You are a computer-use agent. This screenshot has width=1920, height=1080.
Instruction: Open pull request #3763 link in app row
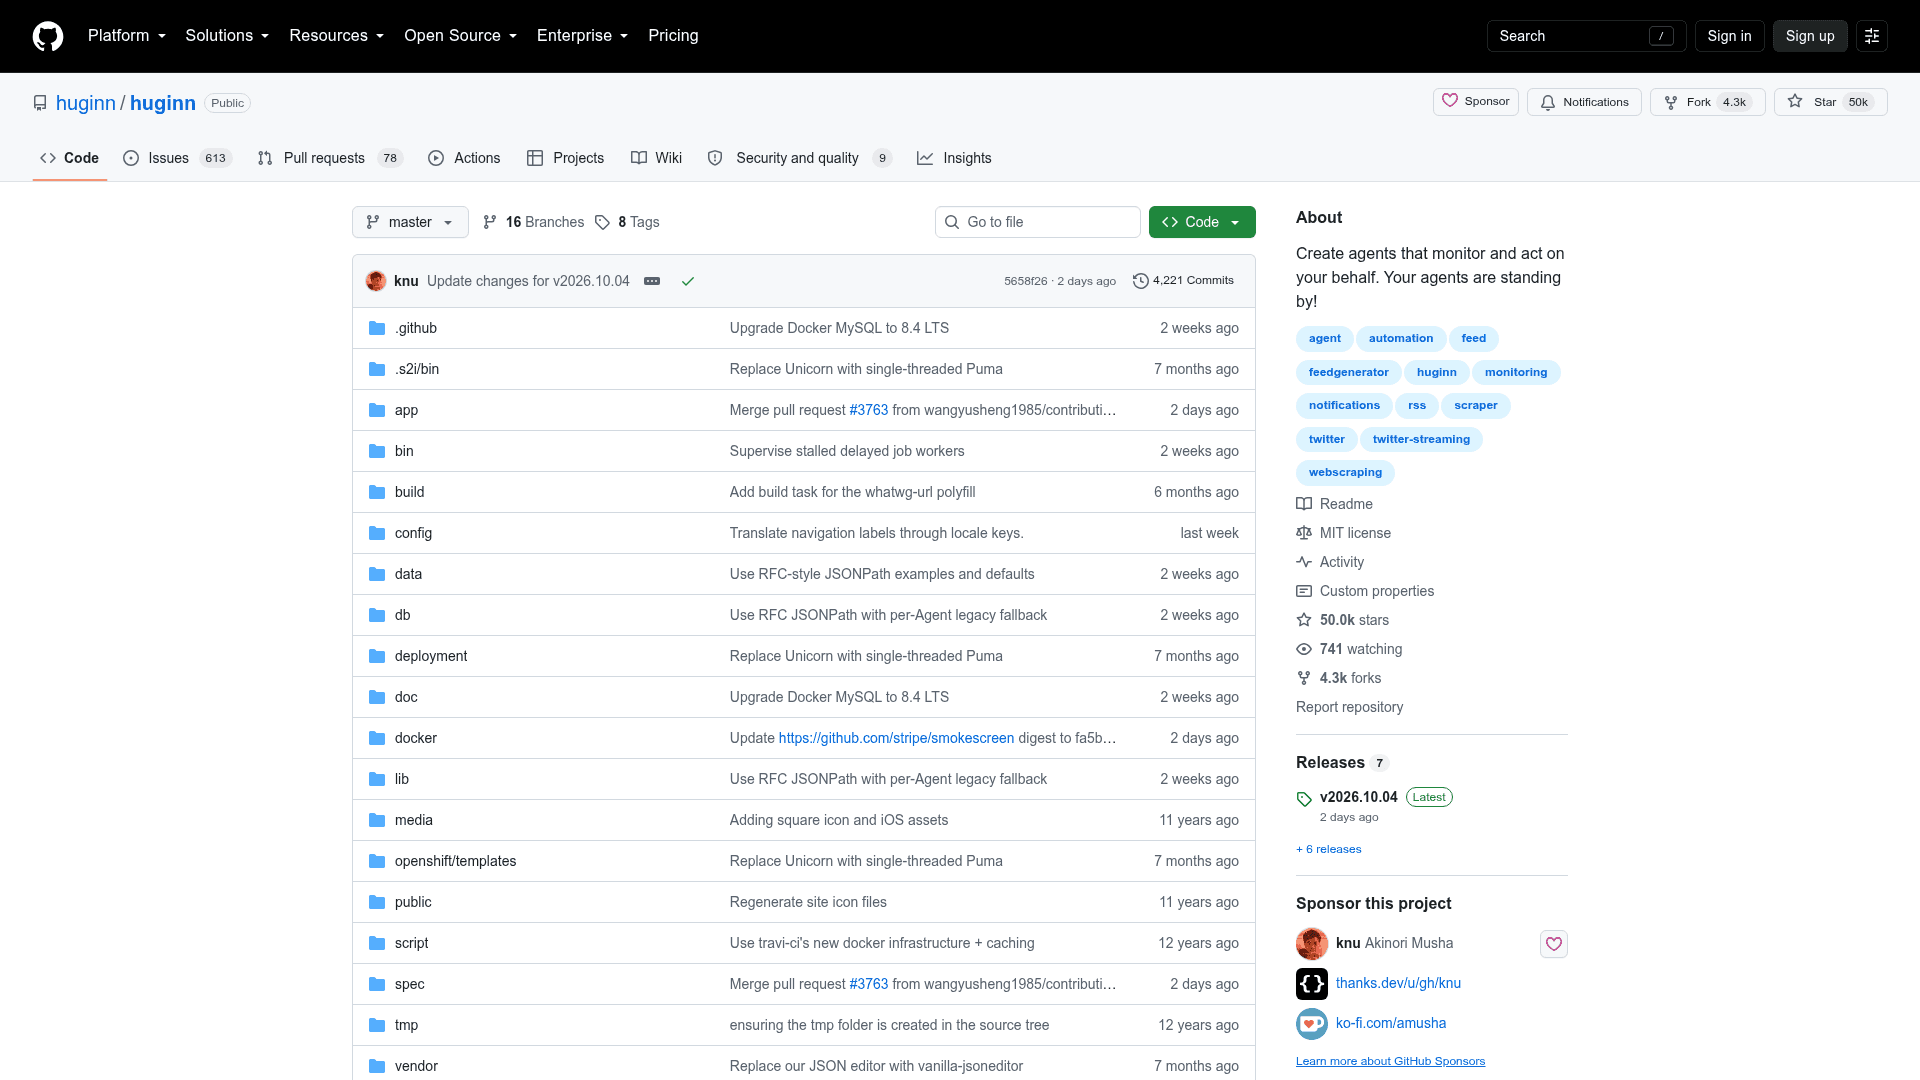coord(868,410)
